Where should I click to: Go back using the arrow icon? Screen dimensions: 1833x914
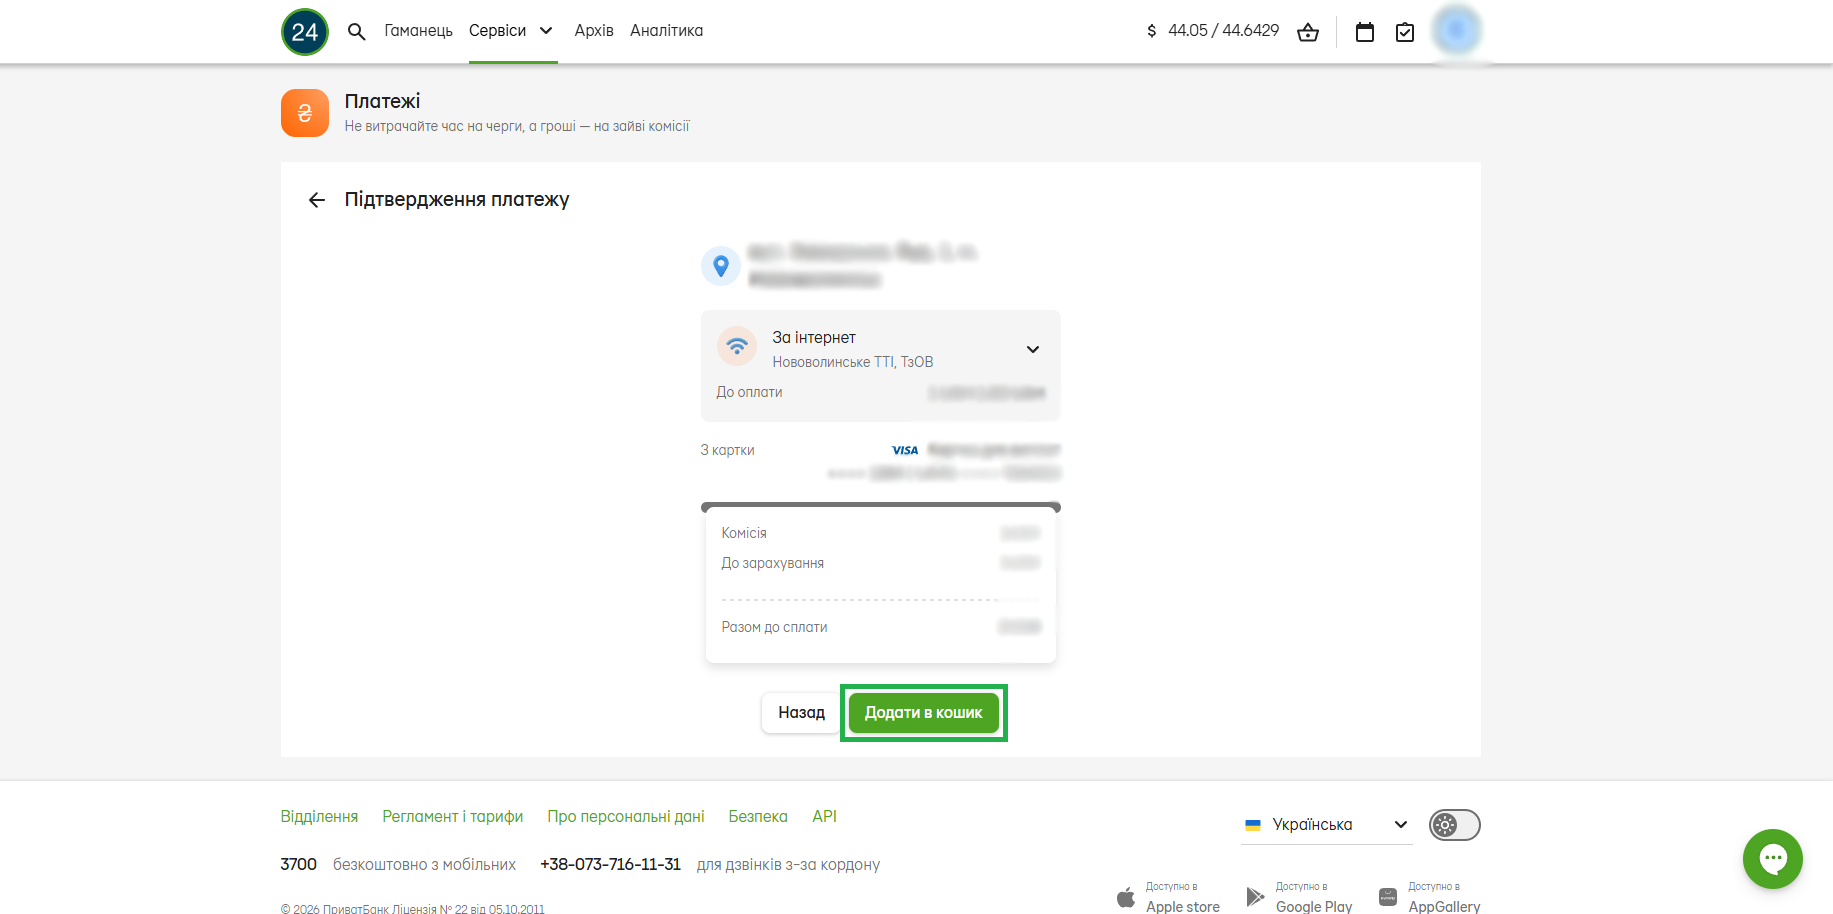[x=317, y=200]
